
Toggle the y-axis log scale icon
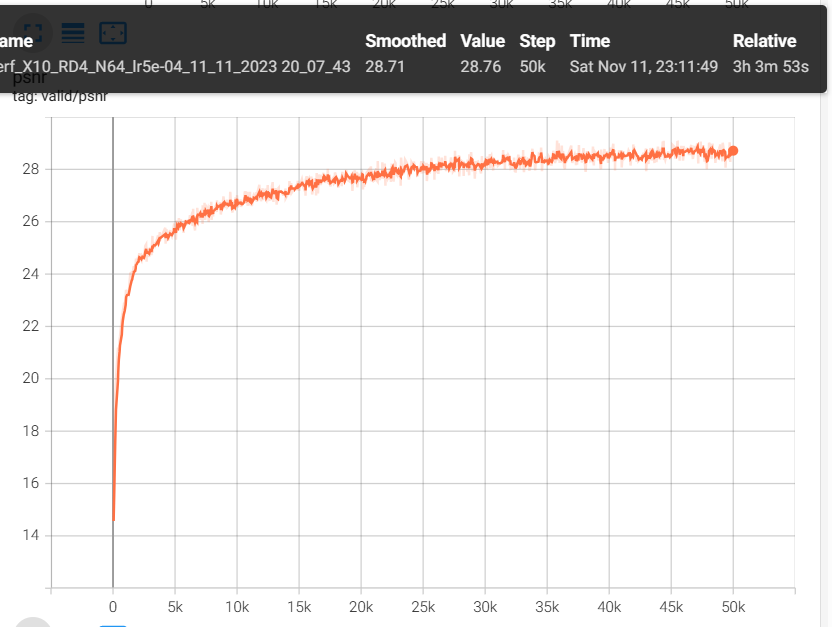(73, 33)
